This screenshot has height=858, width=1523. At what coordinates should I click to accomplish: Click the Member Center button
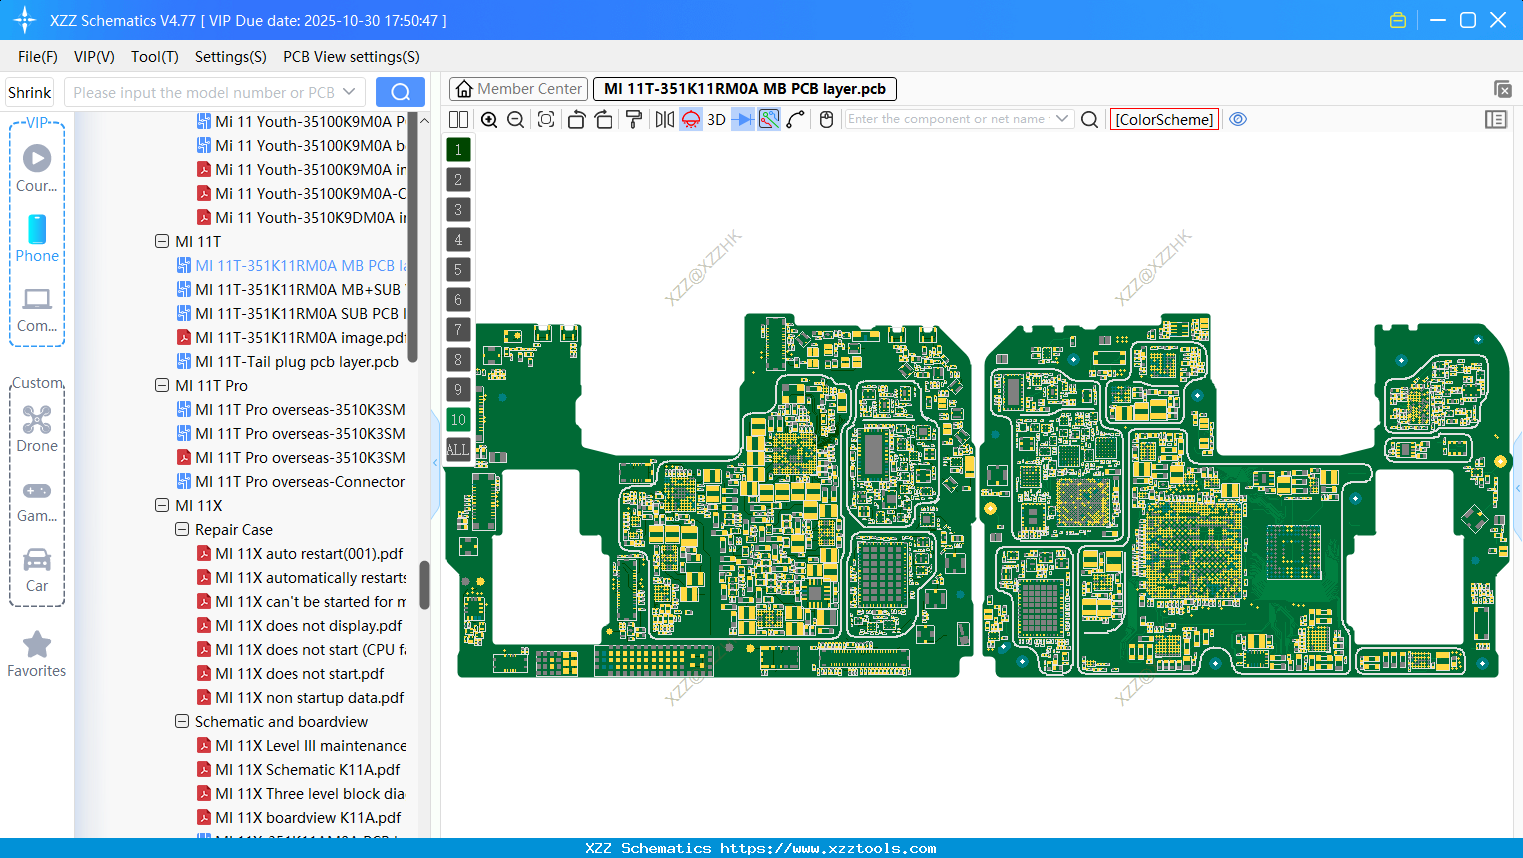[518, 88]
